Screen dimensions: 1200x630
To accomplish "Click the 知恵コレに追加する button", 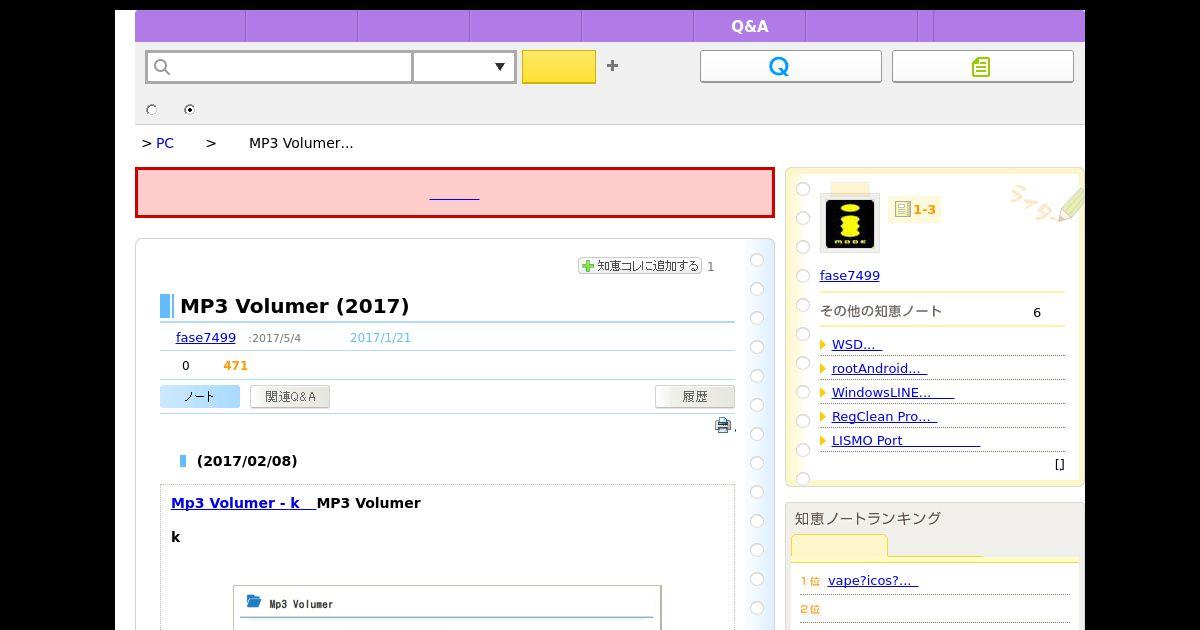I will click(x=640, y=266).
